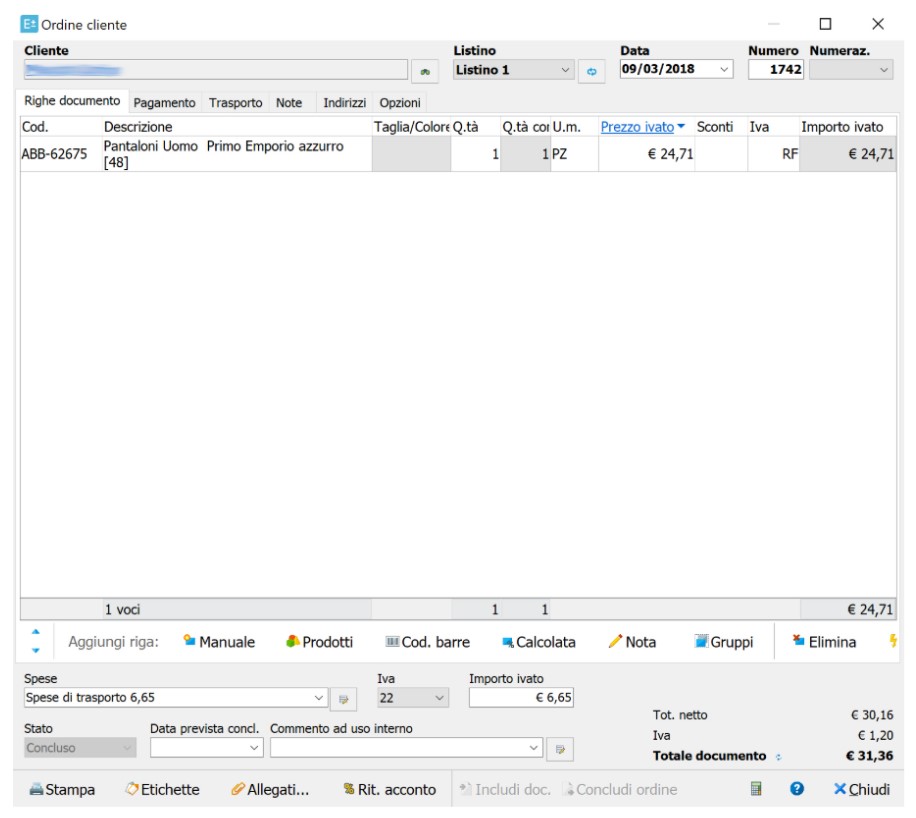This screenshot has height=818, width=916.
Task: Open the Trasporto tab
Action: point(235,103)
